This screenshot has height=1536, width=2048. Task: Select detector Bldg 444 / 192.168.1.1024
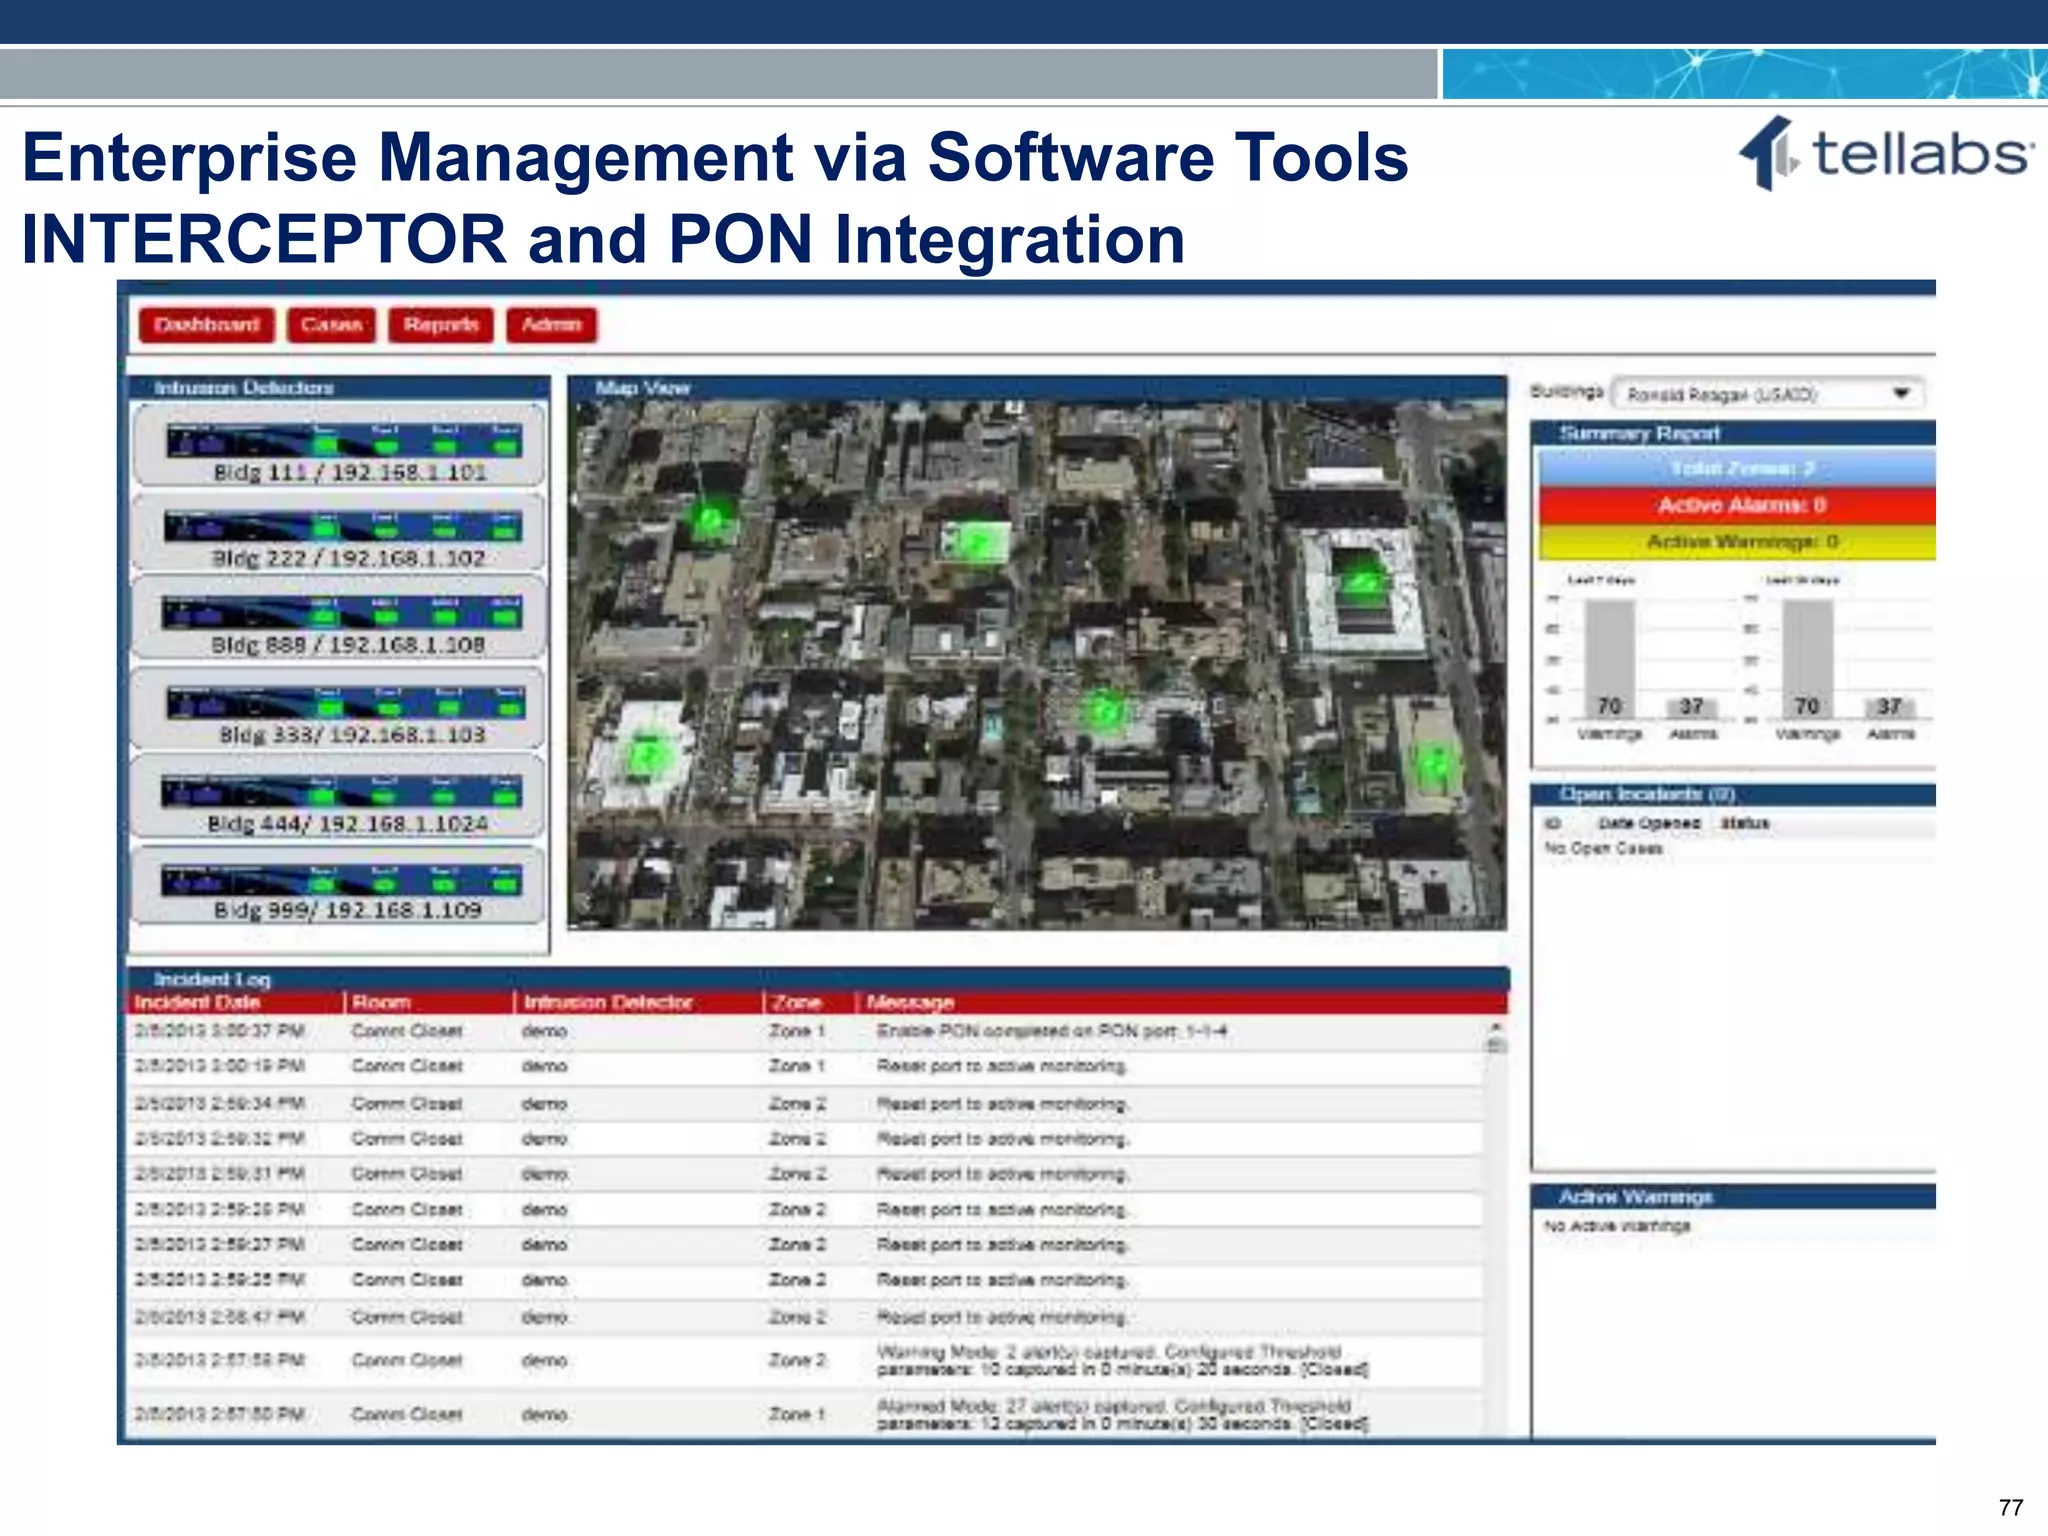tap(339, 797)
